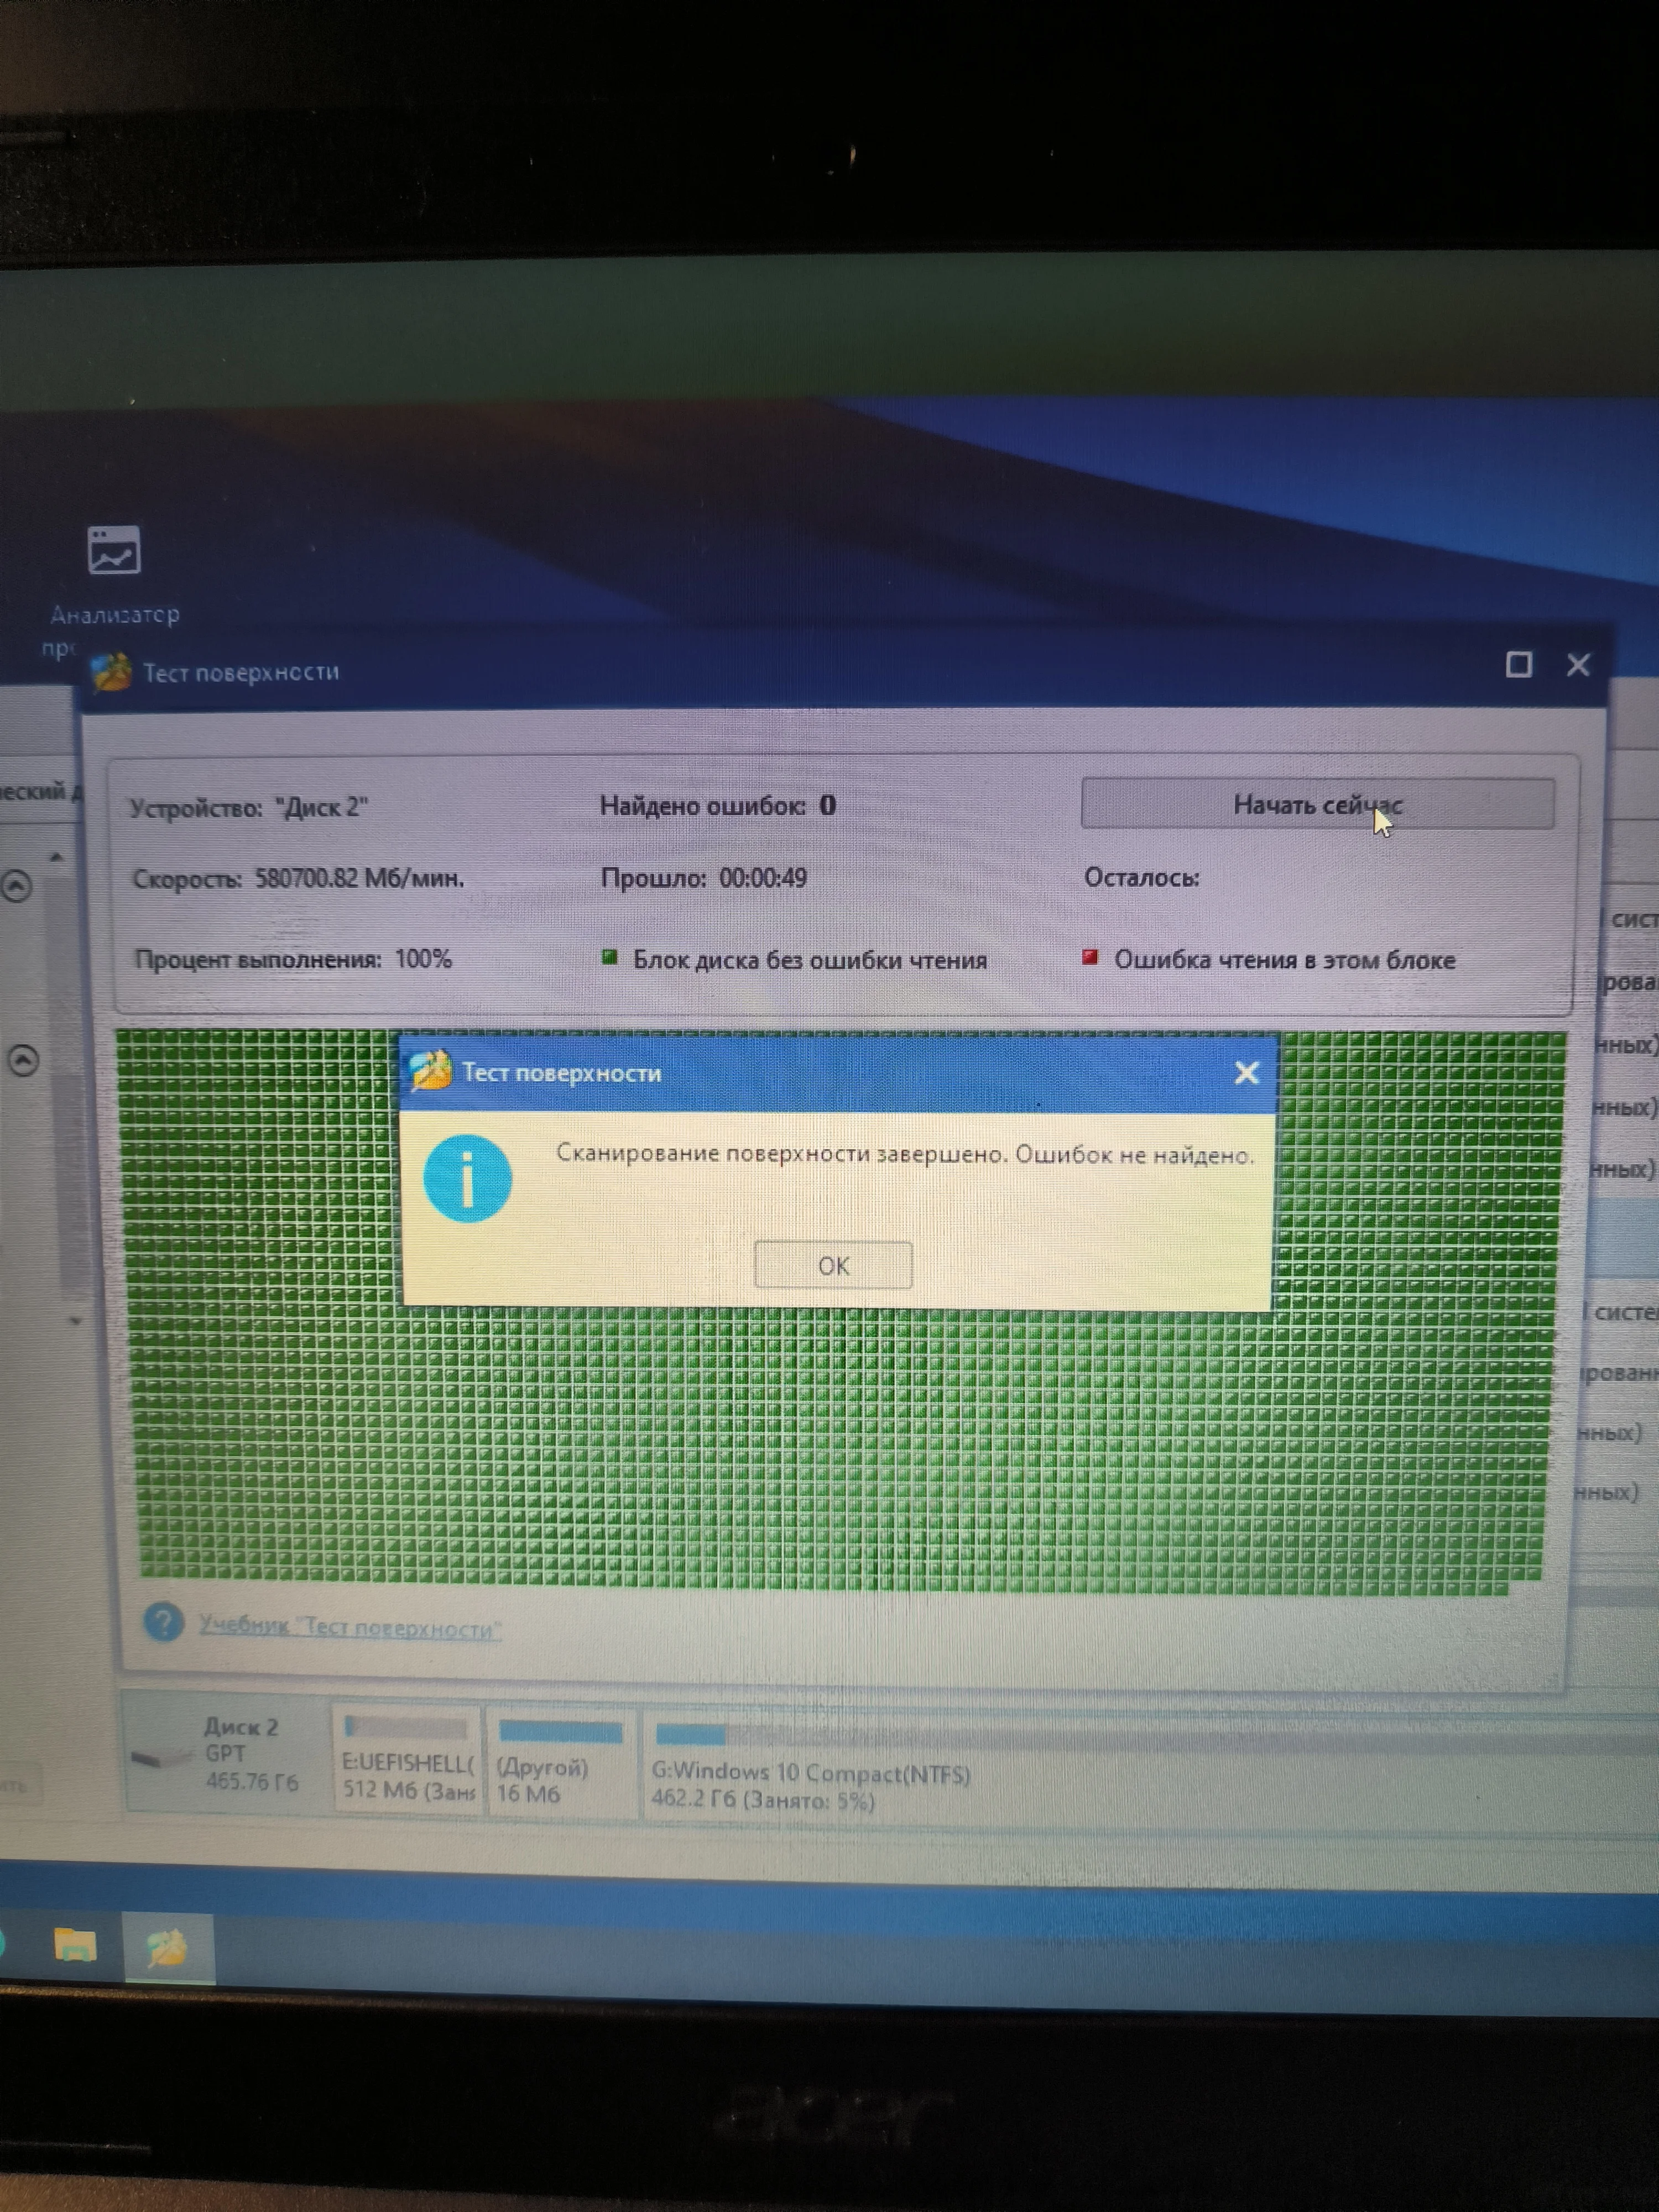Select the E:UEFISHELL 512 Мб partition

click(x=407, y=1760)
